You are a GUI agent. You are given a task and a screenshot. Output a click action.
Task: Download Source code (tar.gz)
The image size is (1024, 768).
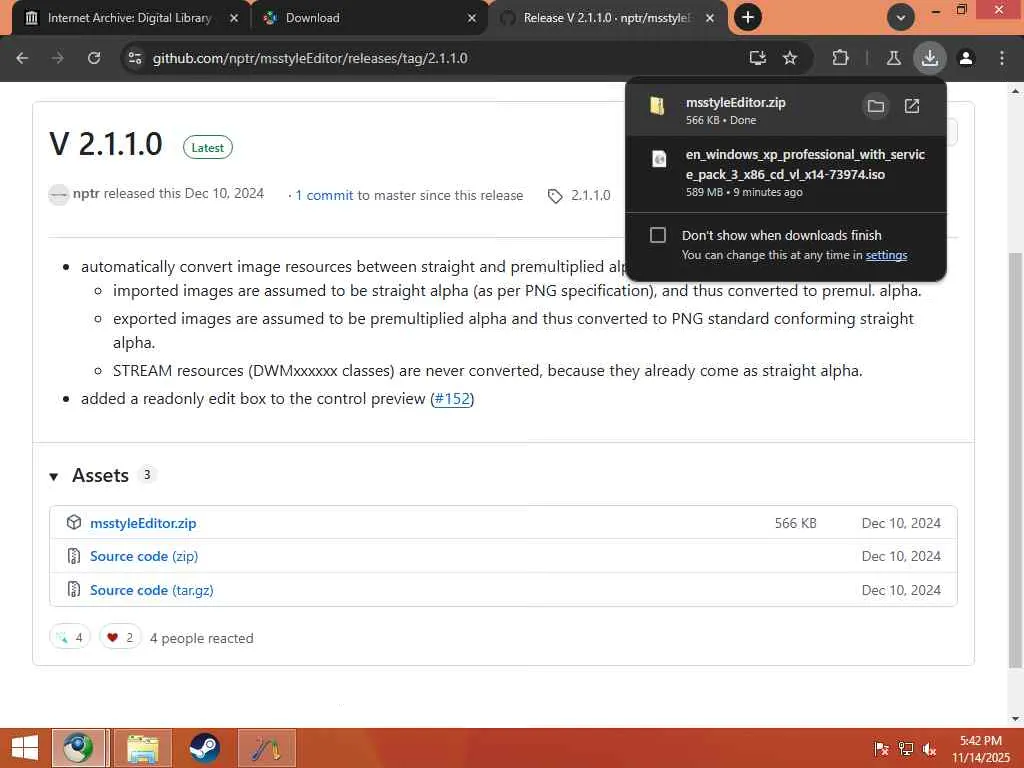[x=152, y=590]
